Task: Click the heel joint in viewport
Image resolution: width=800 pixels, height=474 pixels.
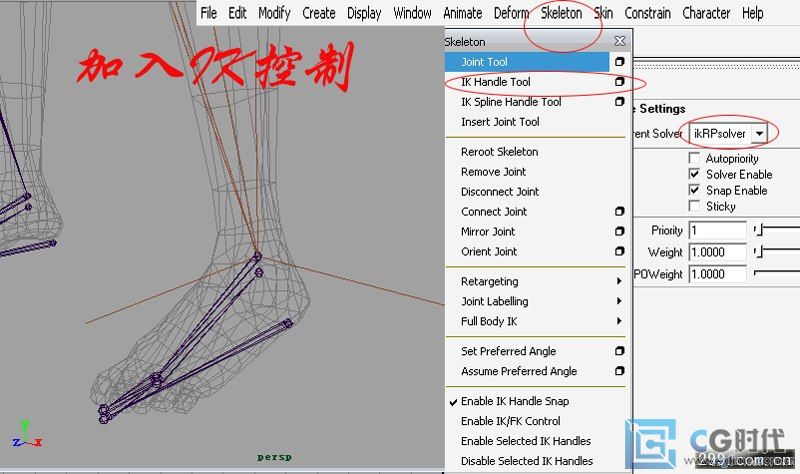Action: point(287,323)
